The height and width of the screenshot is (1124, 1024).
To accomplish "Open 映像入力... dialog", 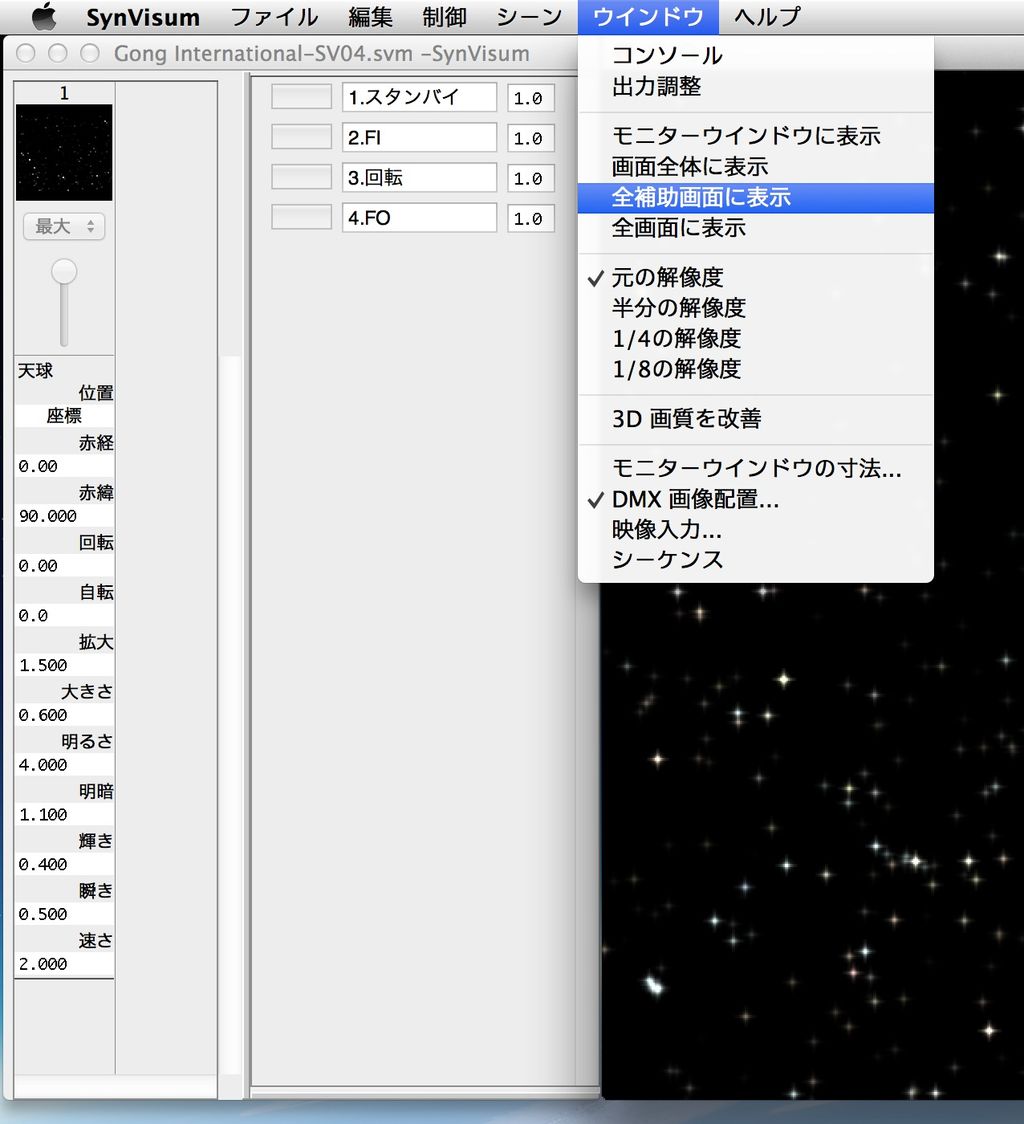I will 756,530.
